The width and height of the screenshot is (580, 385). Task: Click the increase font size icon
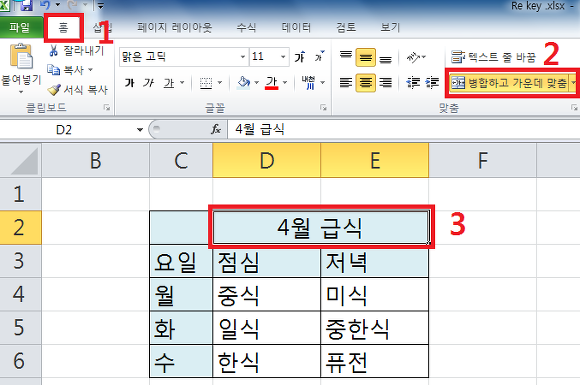300,57
